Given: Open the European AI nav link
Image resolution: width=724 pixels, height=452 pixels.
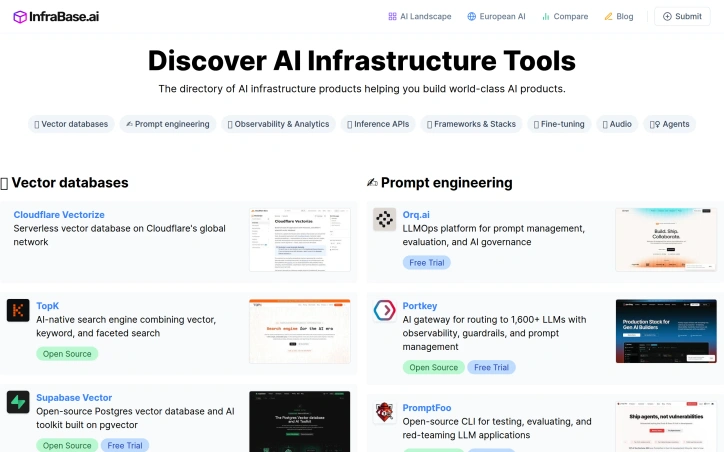Looking at the screenshot, I should [496, 17].
